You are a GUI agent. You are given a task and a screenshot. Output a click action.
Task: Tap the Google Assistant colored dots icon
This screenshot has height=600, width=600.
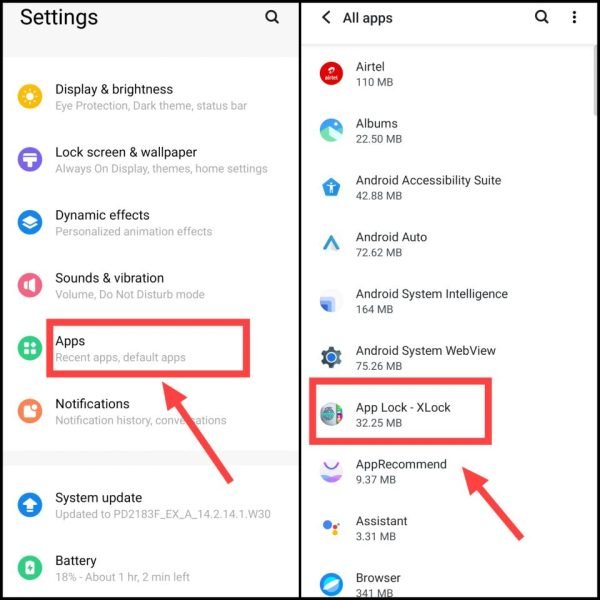click(331, 527)
